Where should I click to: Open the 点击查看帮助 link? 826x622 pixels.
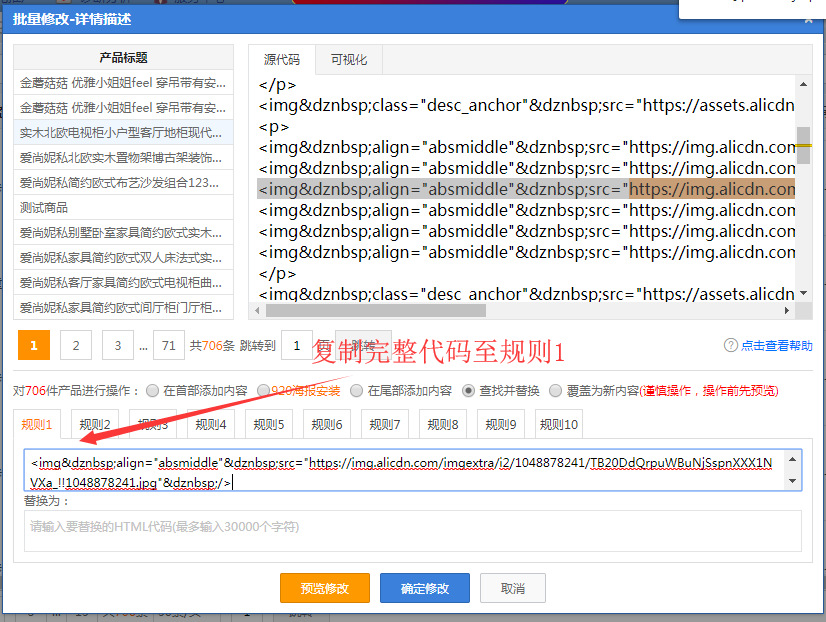point(777,345)
